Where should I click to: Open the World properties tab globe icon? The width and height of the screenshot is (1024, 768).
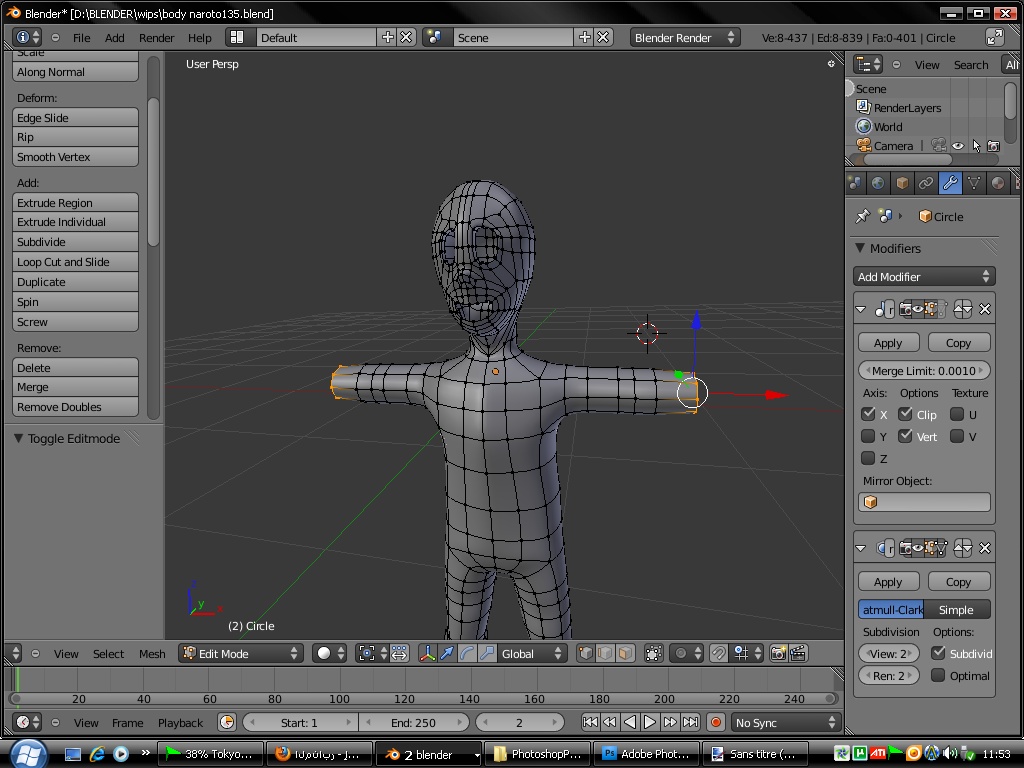pos(878,184)
